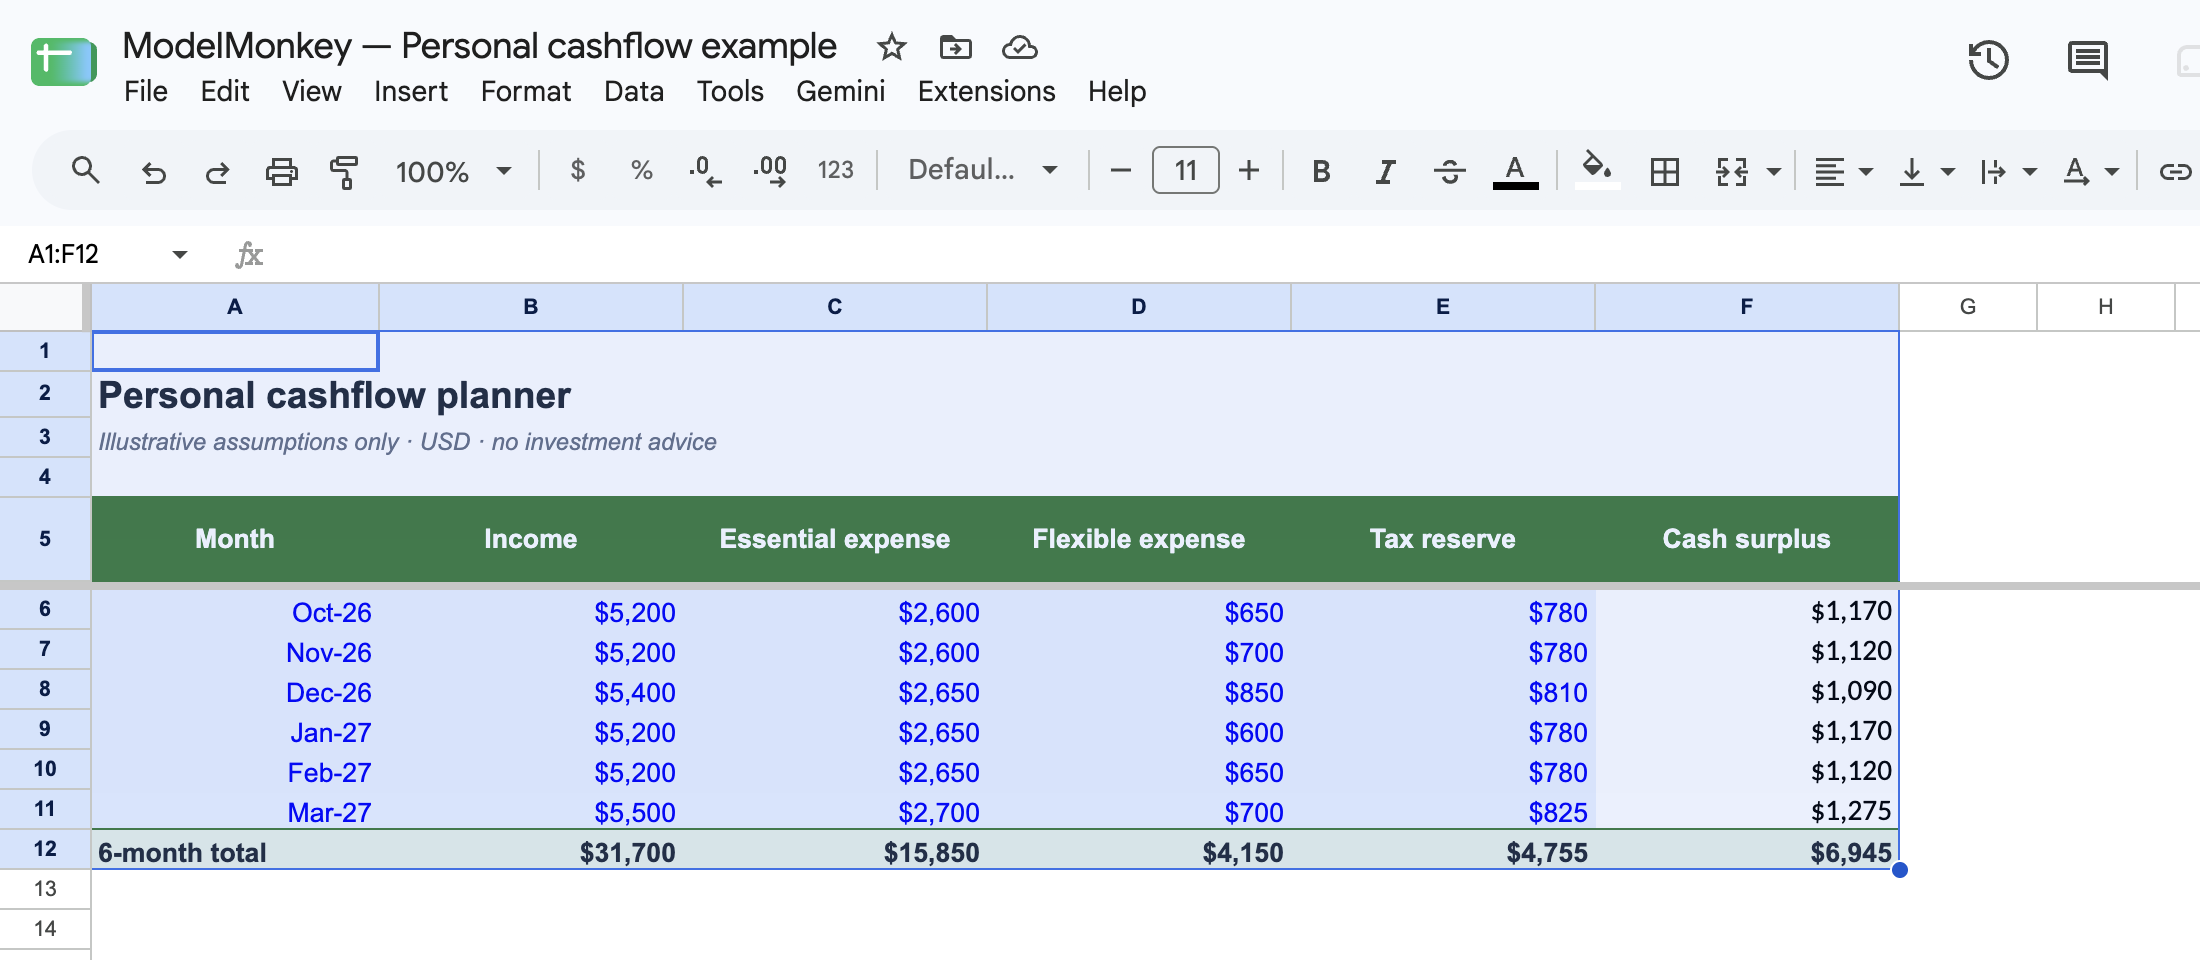Open the text color picker
Viewport: 2200px width, 960px height.
click(x=1515, y=172)
